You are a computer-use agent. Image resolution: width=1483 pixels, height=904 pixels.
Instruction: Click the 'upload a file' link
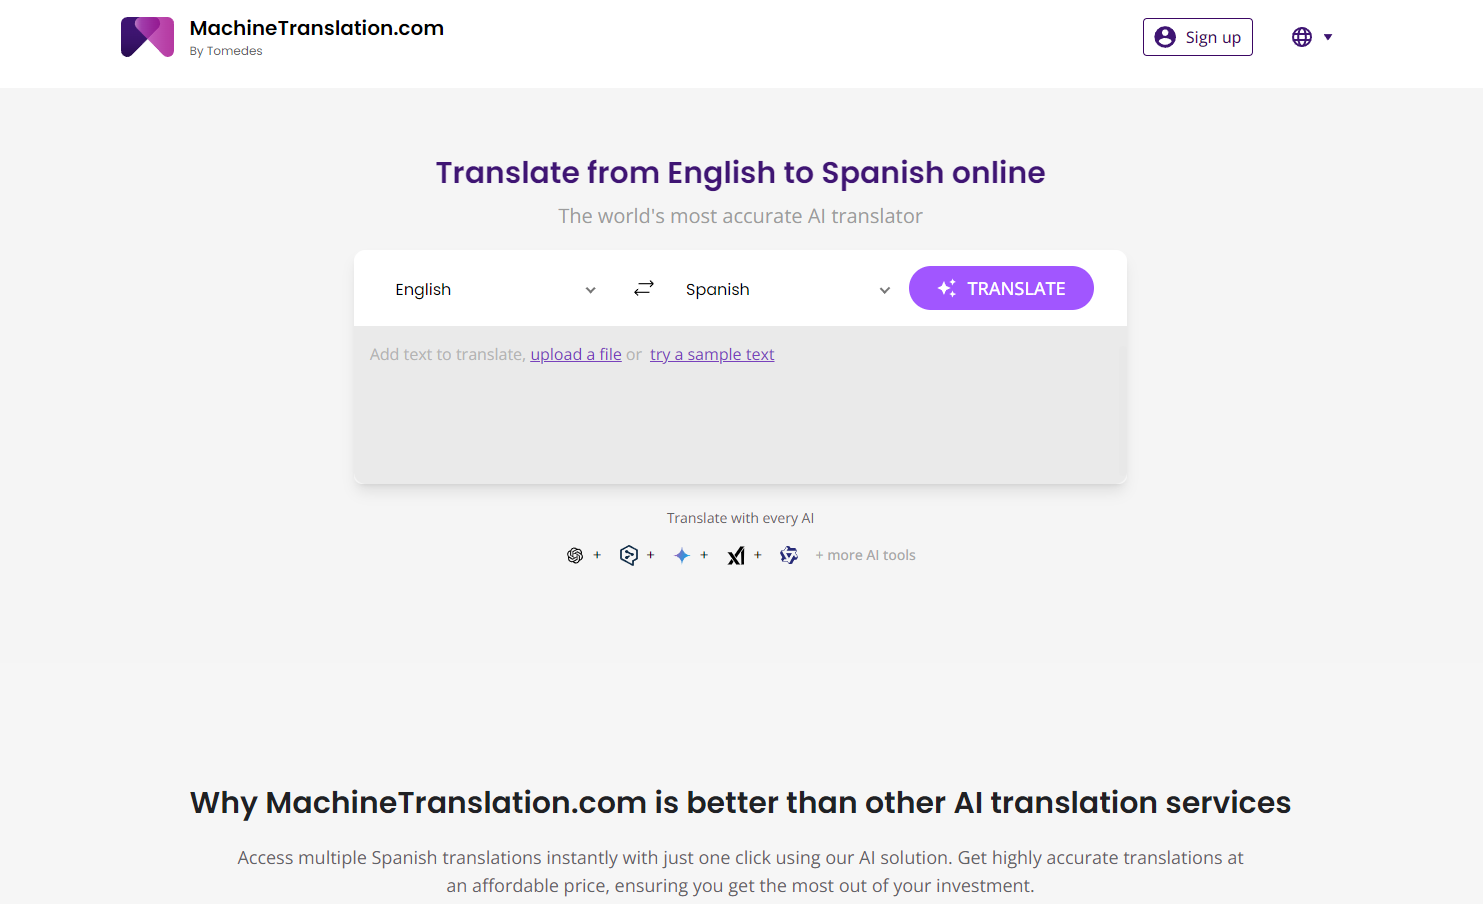(x=576, y=354)
